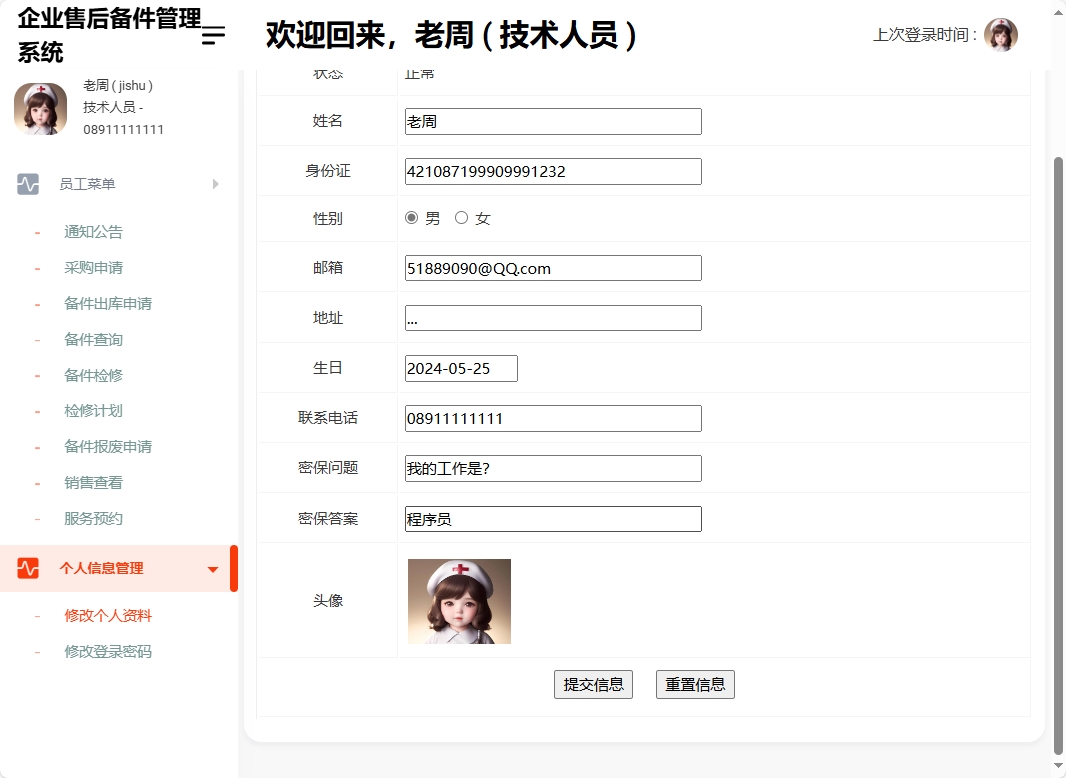
Task: Select the pulse icon beside 员工菜单
Action: (27, 184)
